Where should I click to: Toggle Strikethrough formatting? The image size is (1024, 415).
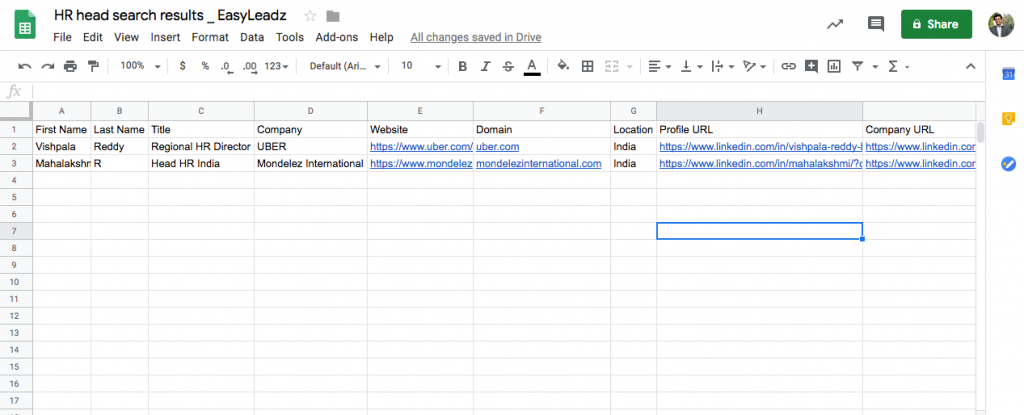[x=508, y=66]
